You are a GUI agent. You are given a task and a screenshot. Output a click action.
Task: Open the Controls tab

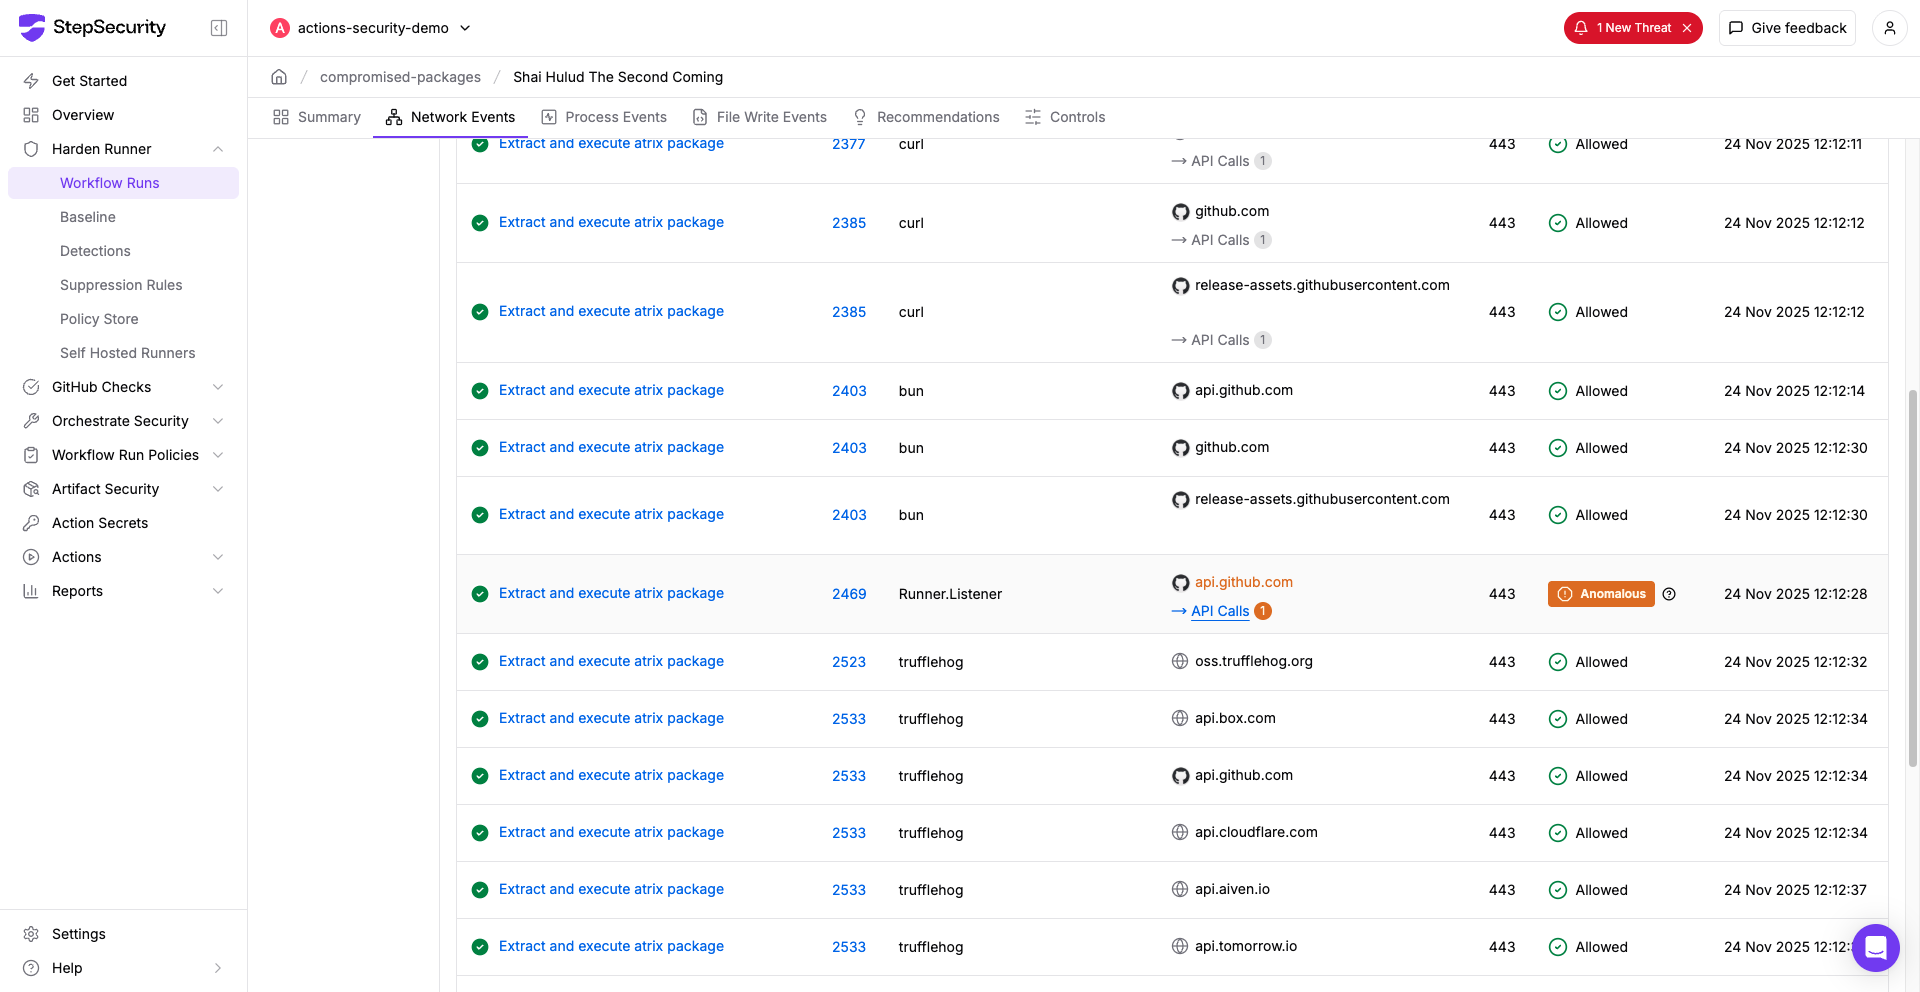(1065, 117)
